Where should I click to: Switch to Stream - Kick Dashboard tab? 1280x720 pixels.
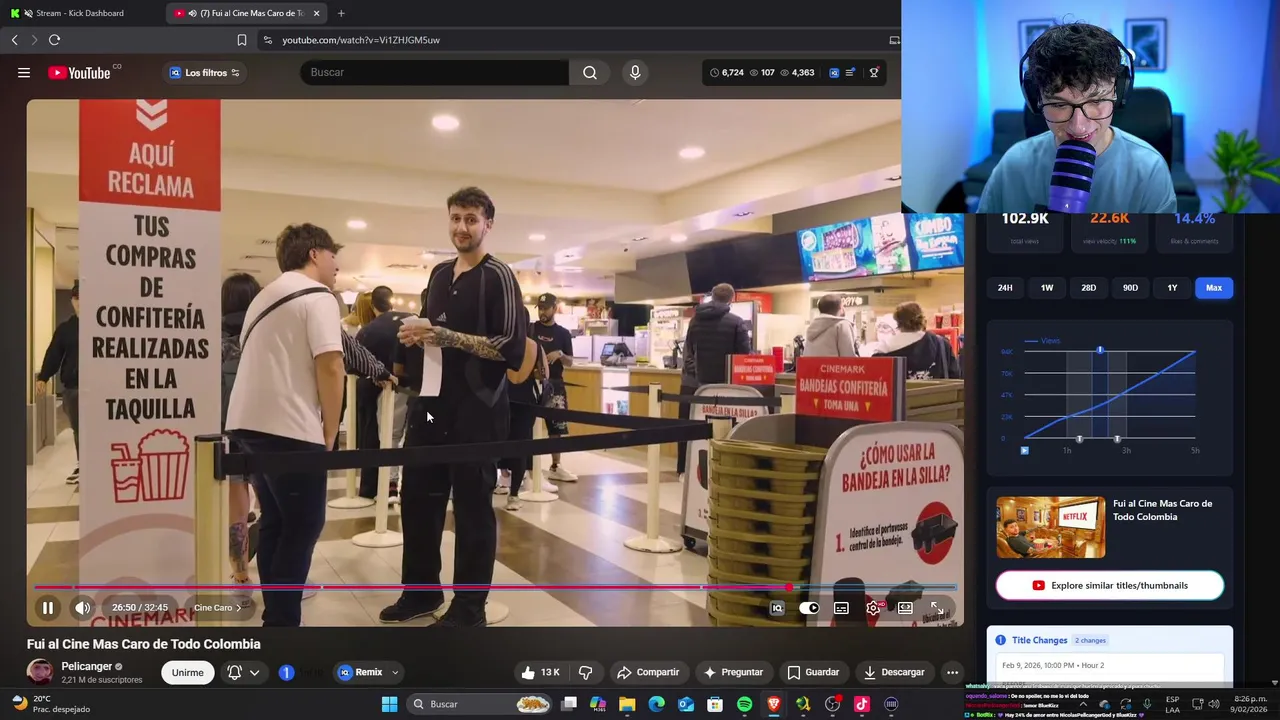[80, 13]
